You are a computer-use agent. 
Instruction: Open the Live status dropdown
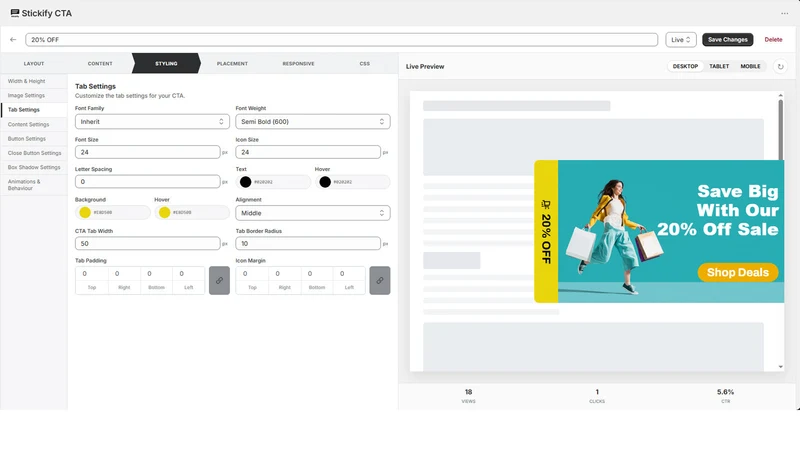coord(681,39)
